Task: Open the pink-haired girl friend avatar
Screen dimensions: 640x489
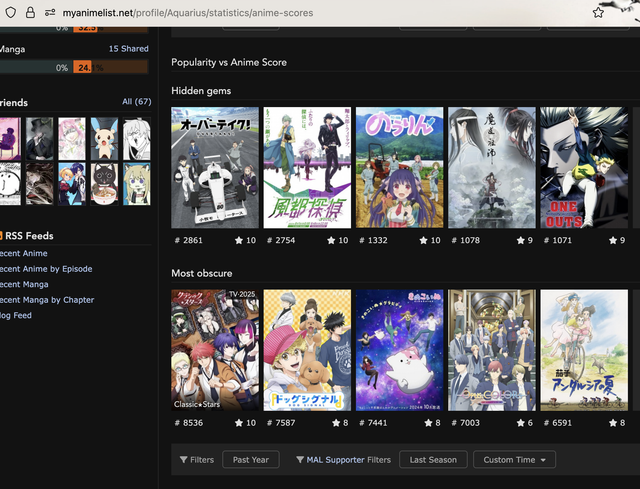Action: coord(72,138)
